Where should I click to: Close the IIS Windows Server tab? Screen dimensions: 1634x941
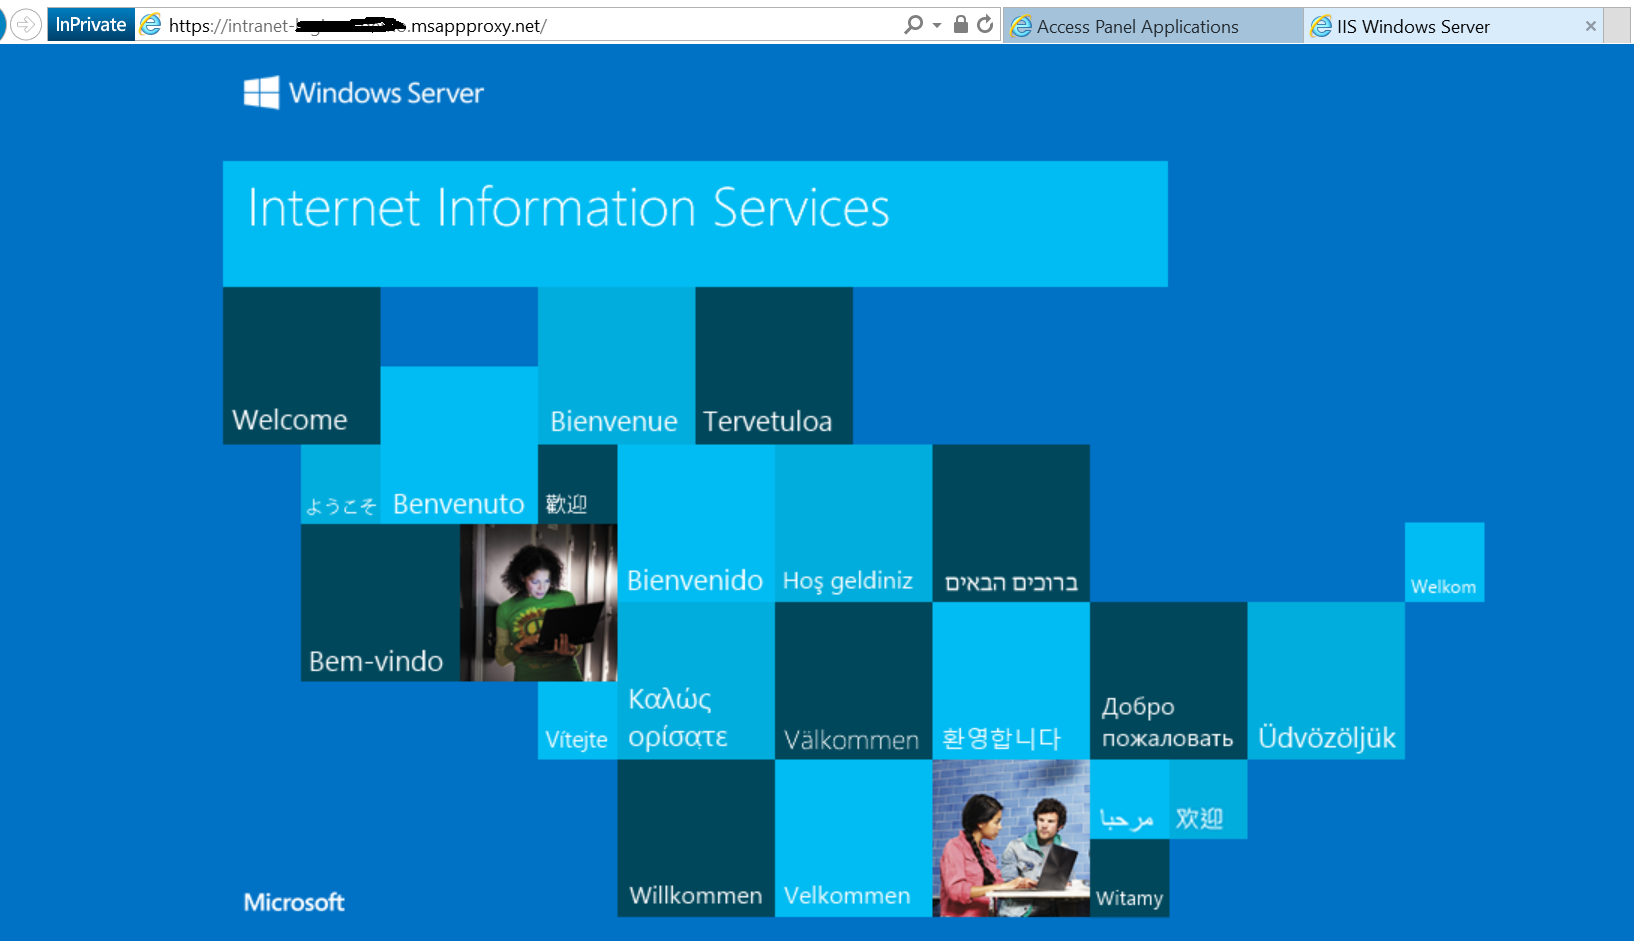(x=1590, y=27)
